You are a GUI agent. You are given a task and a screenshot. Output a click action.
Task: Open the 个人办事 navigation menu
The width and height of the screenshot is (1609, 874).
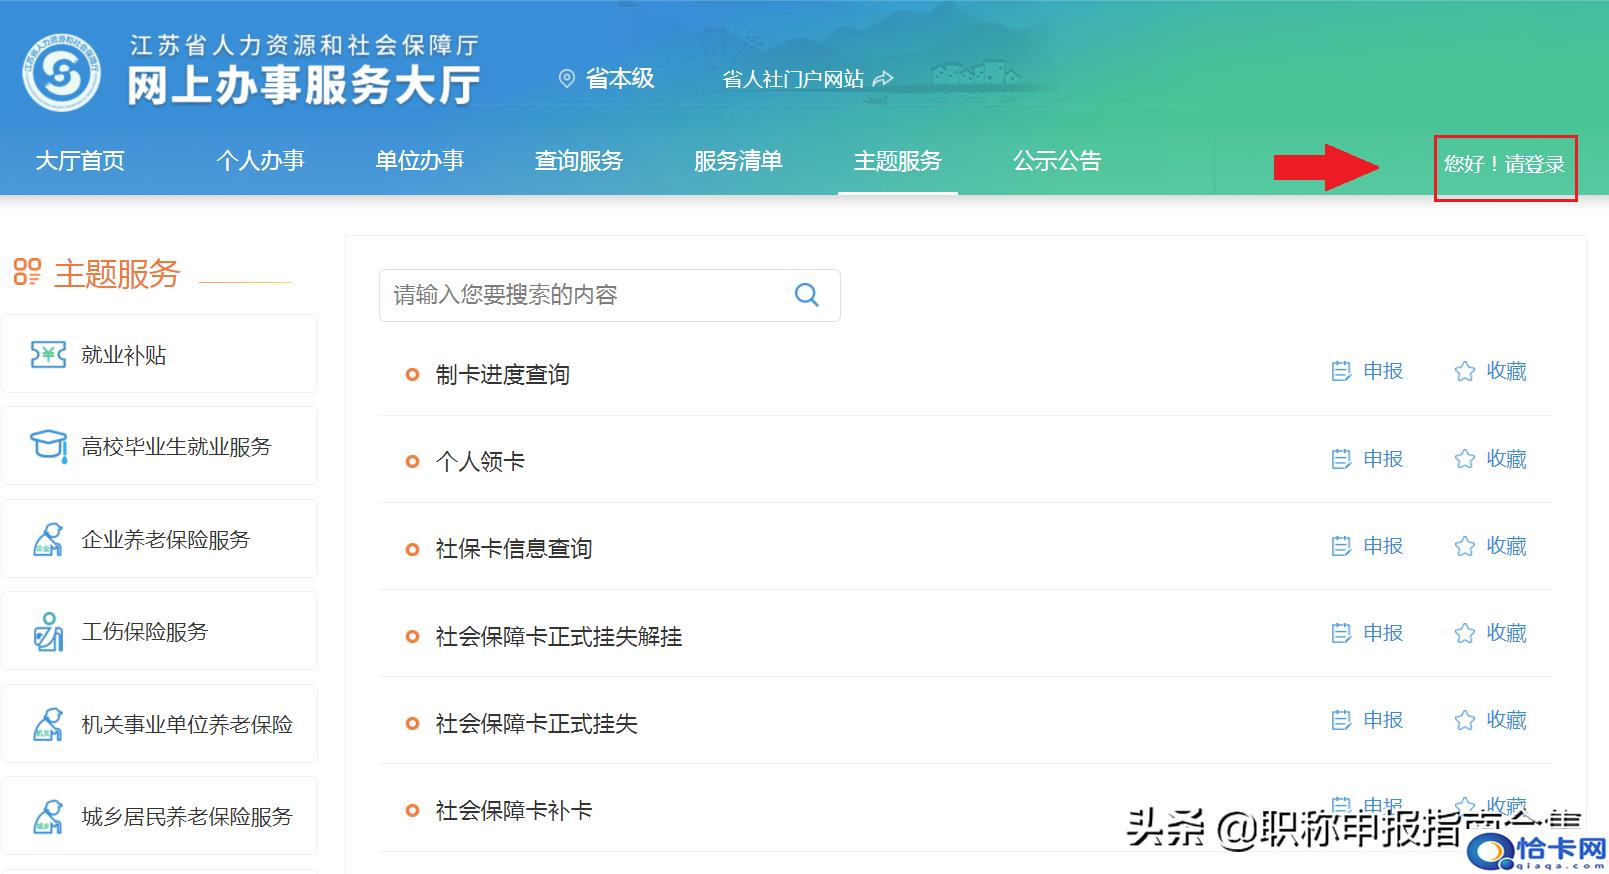coord(260,161)
